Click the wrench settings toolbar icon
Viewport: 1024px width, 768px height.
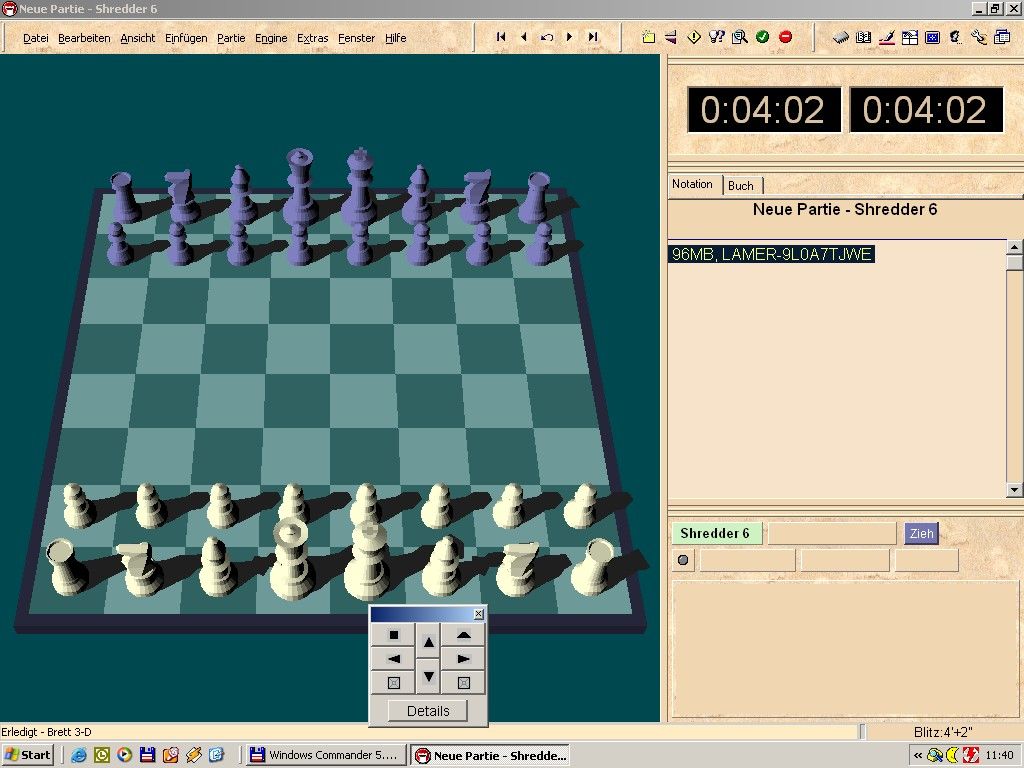point(978,38)
